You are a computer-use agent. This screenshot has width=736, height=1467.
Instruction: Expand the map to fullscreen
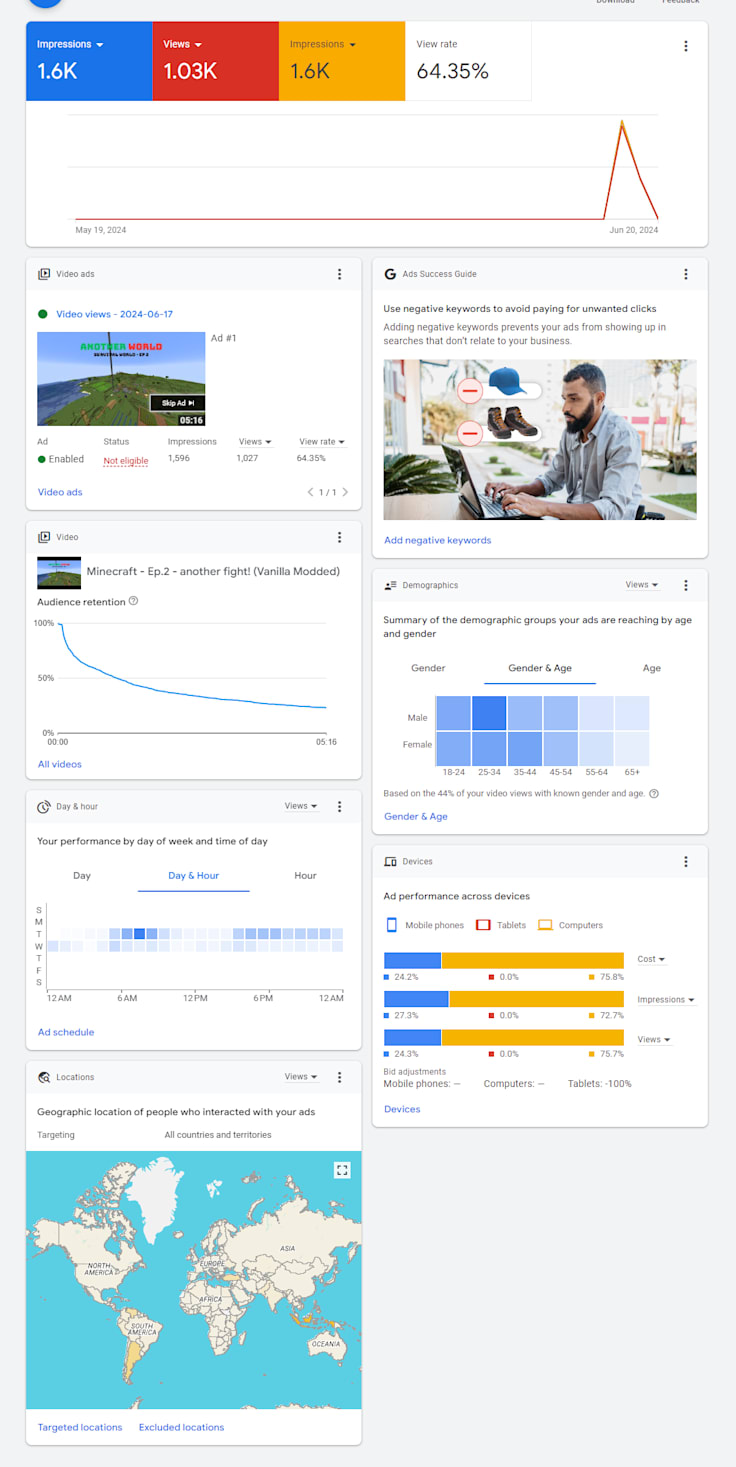342,1170
